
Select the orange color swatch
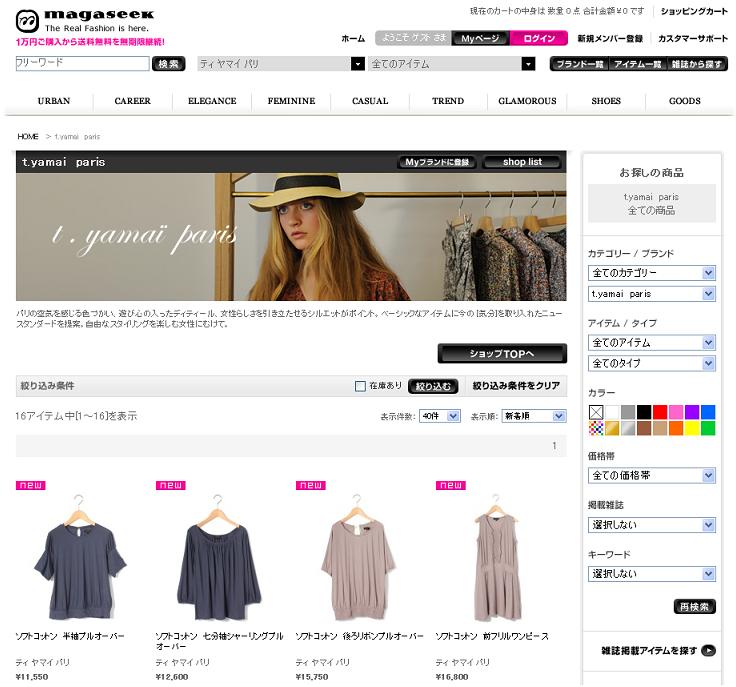tap(676, 428)
